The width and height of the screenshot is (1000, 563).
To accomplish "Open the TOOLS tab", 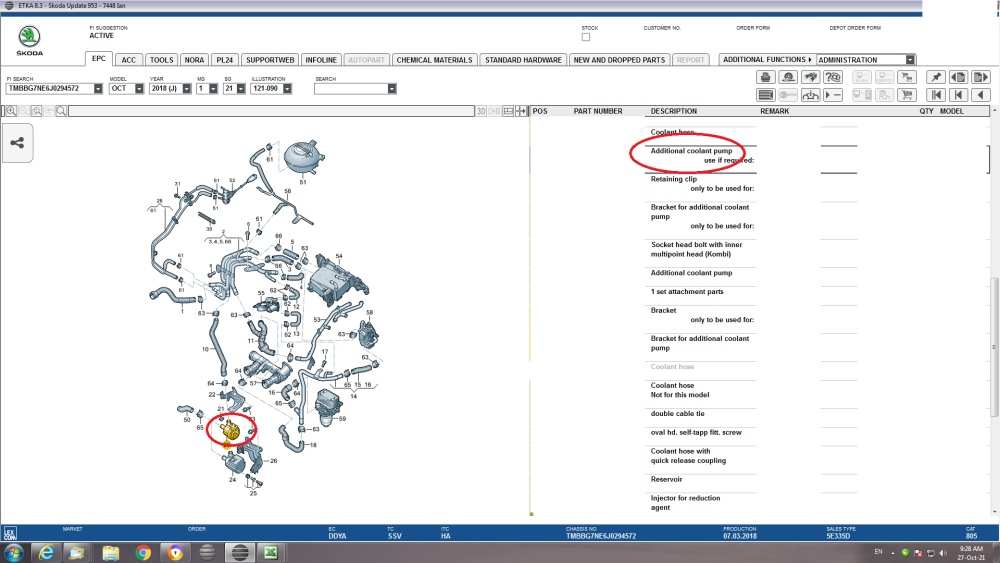I will [161, 60].
